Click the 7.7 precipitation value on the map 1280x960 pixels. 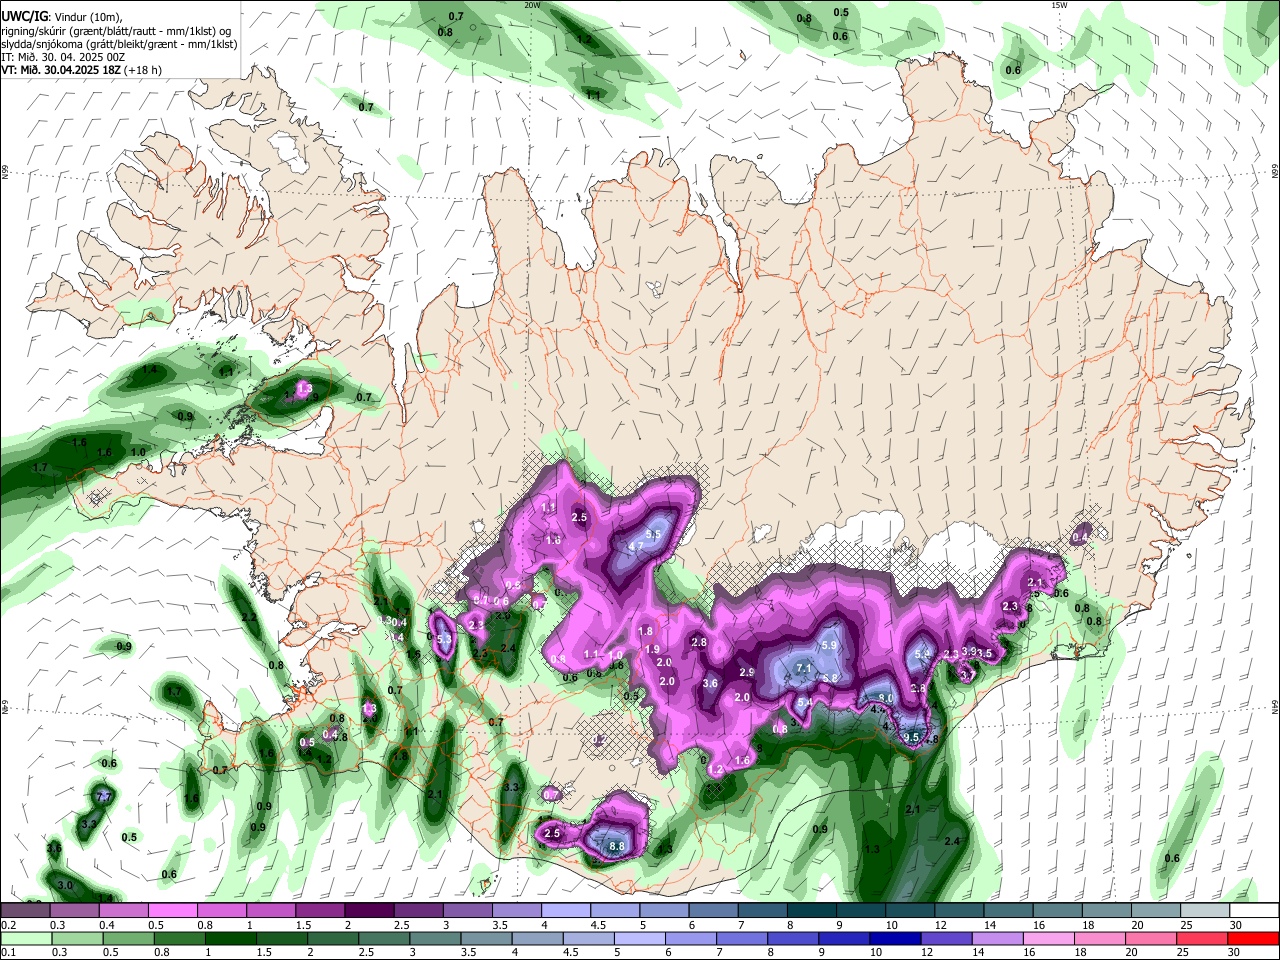103,796
